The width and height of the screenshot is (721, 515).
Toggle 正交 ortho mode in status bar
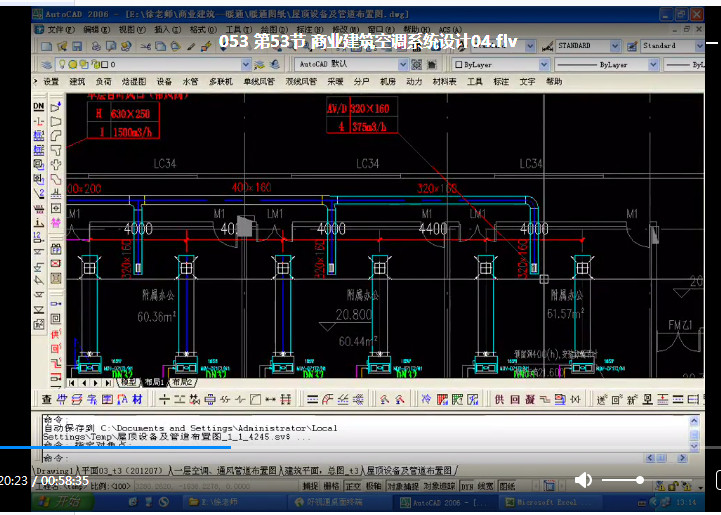(x=352, y=485)
